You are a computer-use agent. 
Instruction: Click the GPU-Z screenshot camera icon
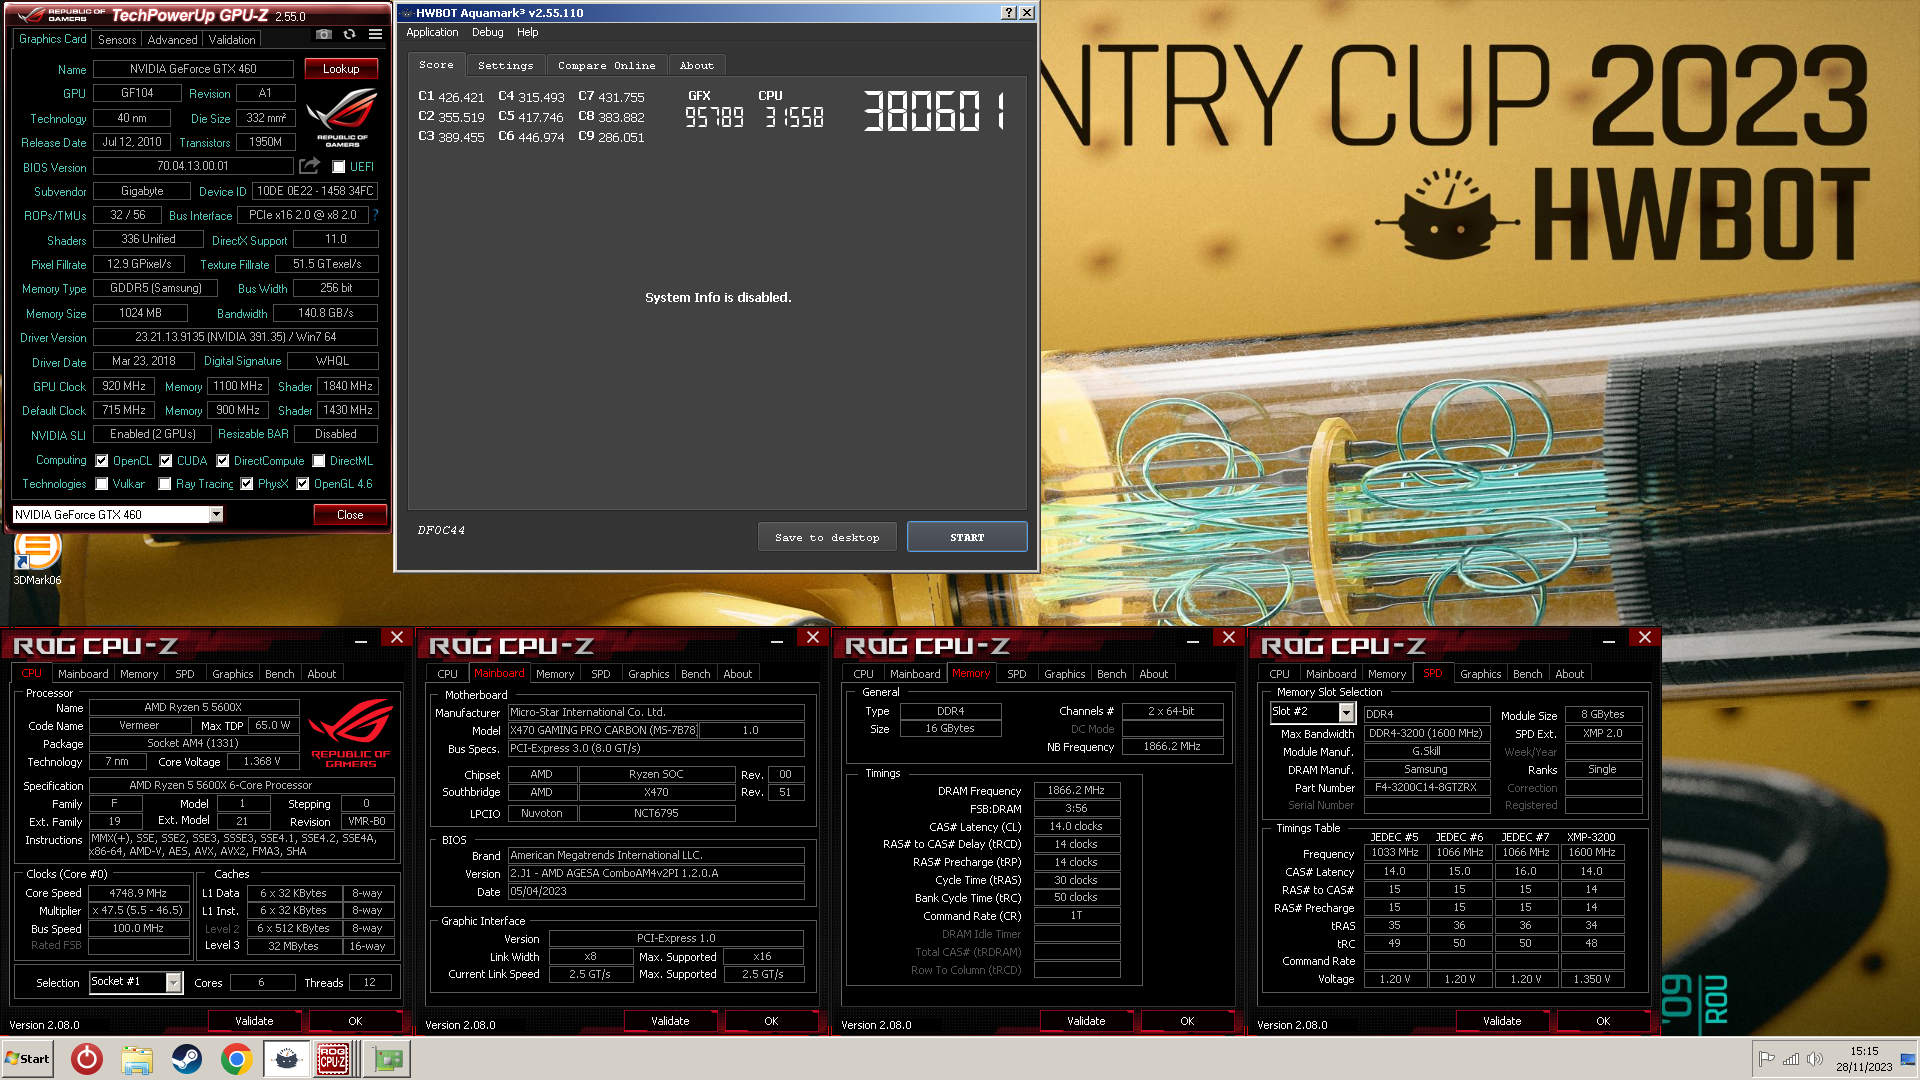323,34
